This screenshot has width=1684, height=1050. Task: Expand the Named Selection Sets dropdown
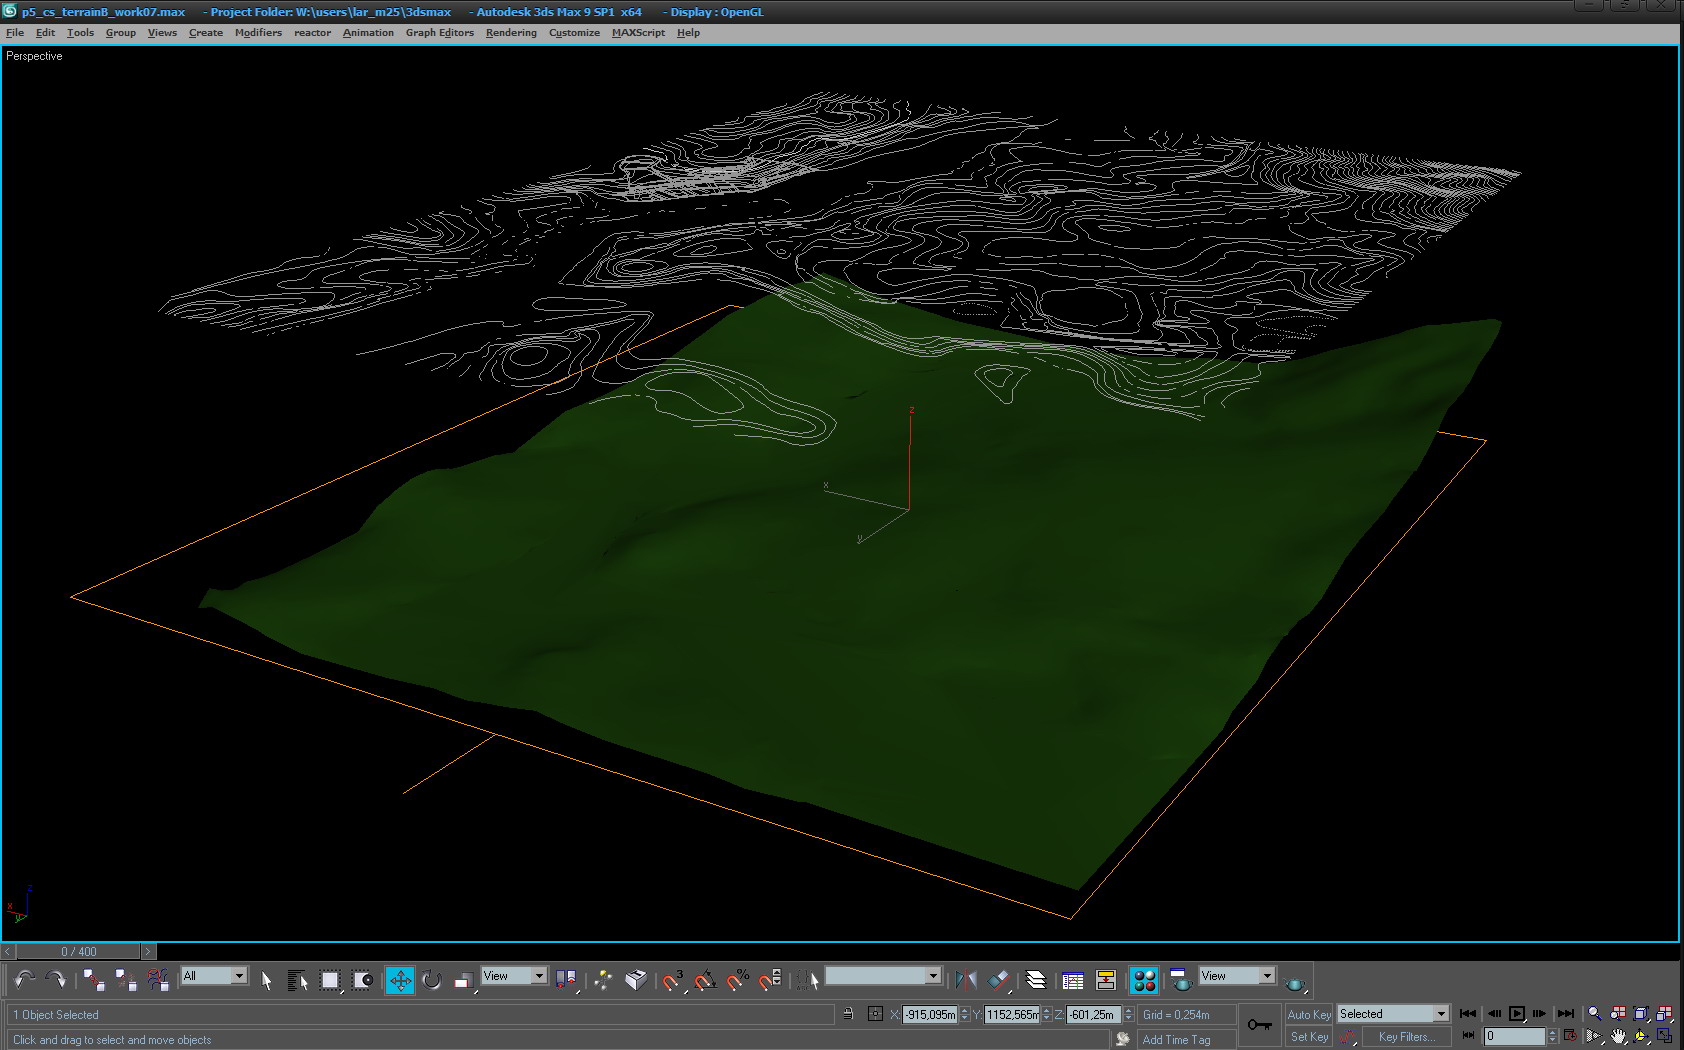click(x=883, y=976)
